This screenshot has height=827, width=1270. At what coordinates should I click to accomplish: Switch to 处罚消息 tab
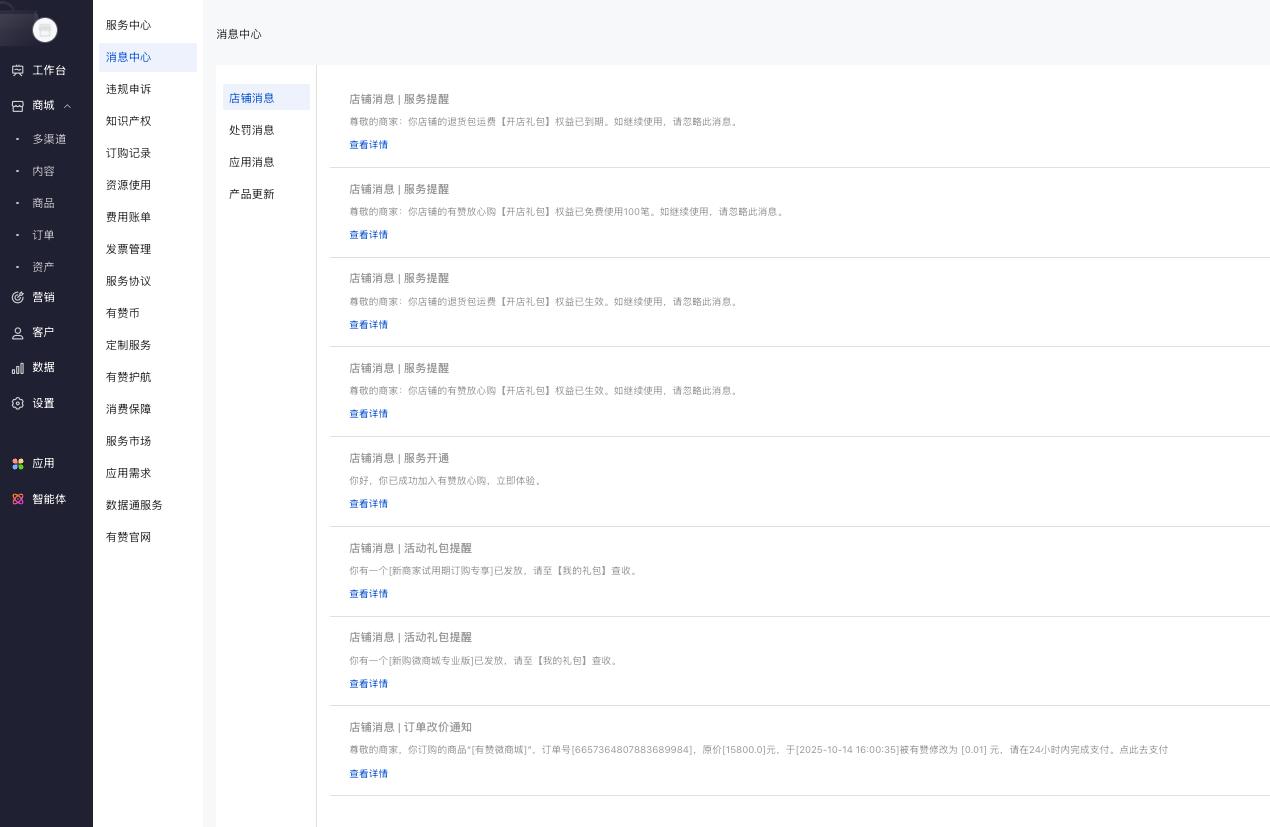click(x=251, y=130)
